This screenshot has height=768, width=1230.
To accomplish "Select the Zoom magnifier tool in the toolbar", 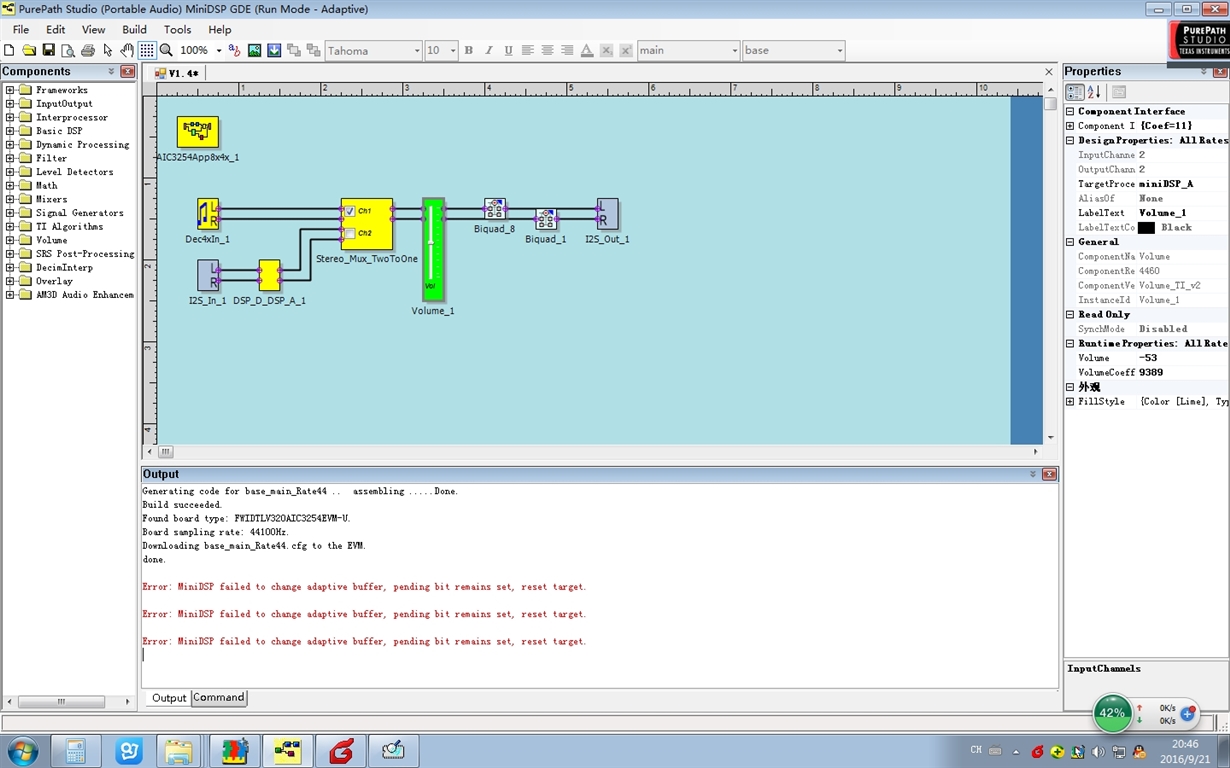I will coord(166,50).
